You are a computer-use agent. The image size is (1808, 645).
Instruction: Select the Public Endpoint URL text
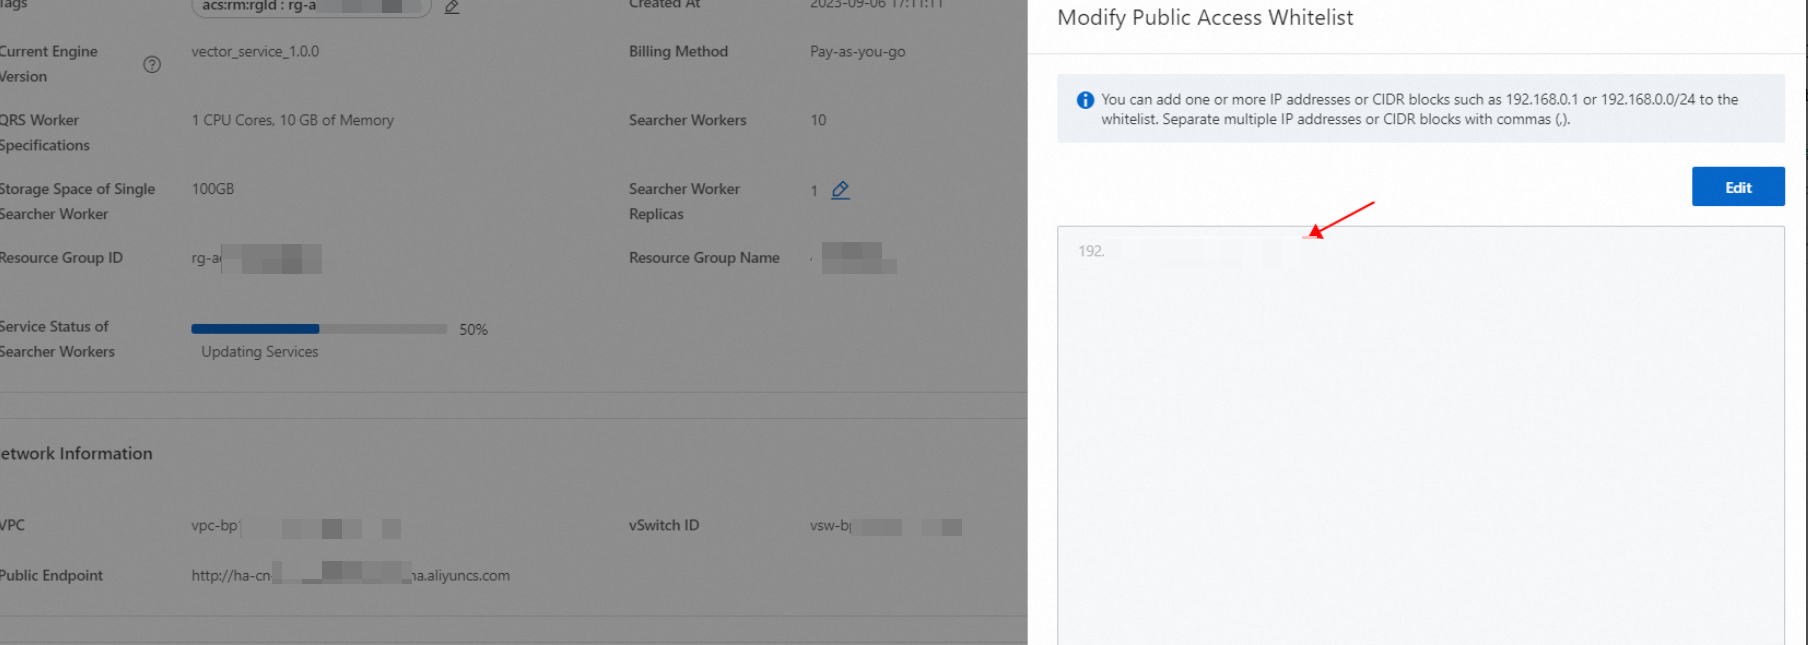(351, 575)
